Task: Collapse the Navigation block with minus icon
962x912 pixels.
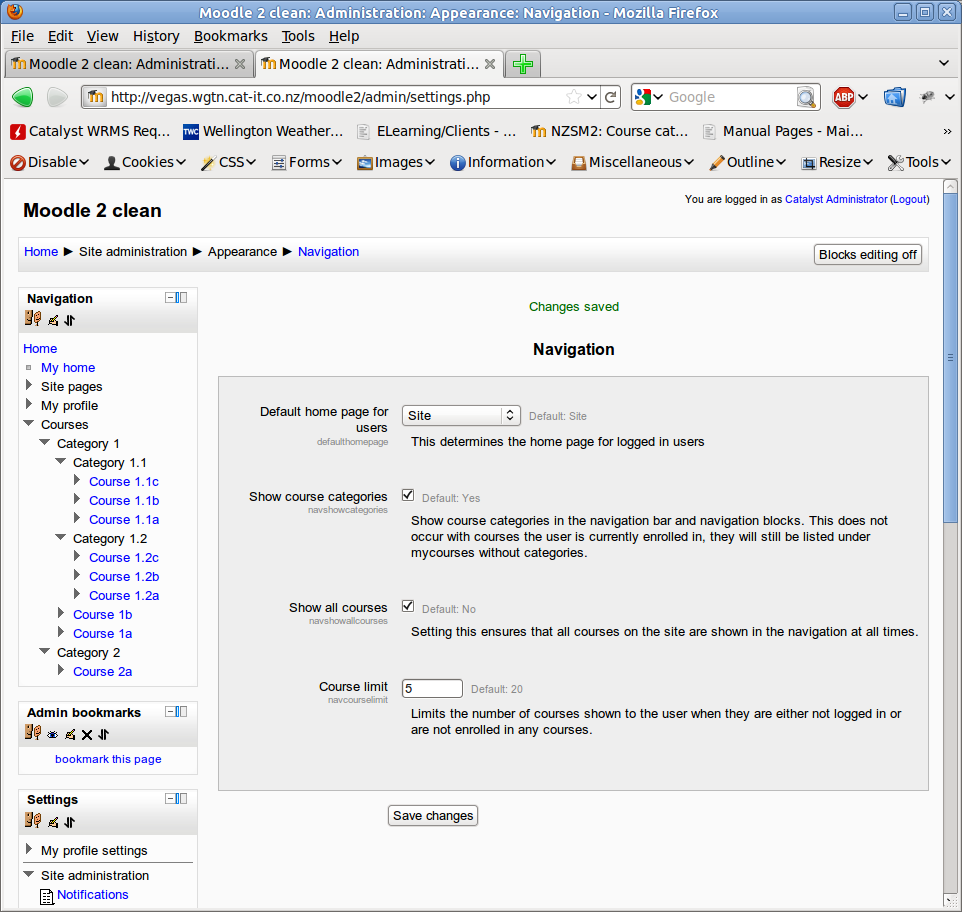Action: 170,297
